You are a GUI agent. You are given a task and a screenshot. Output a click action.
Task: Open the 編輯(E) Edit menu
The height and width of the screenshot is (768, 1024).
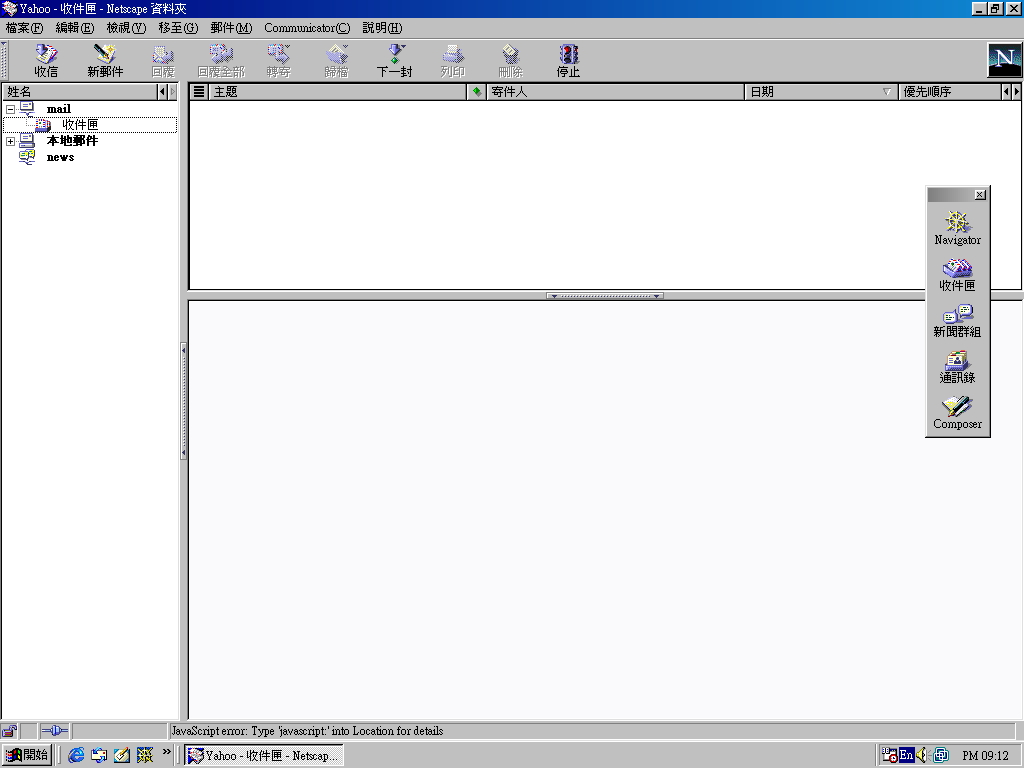[x=74, y=27]
